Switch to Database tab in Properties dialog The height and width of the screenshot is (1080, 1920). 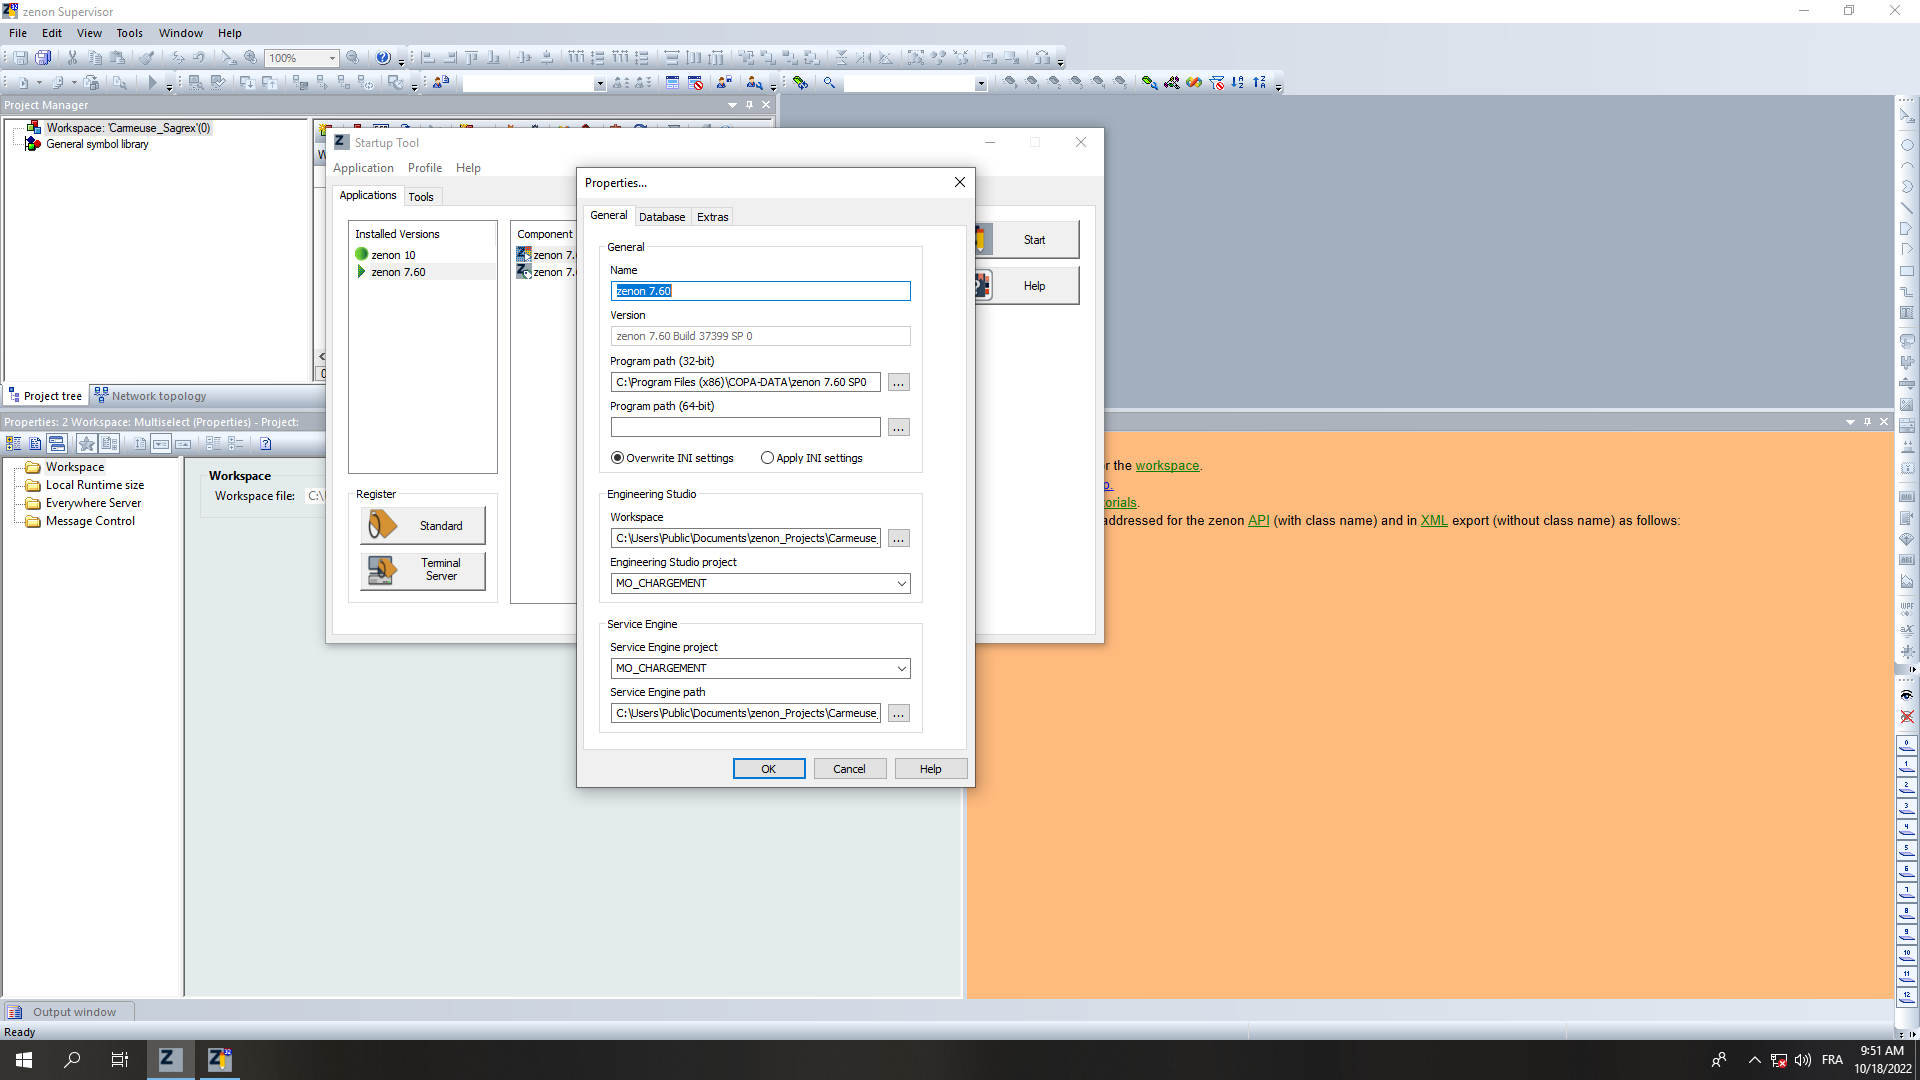pos(662,217)
